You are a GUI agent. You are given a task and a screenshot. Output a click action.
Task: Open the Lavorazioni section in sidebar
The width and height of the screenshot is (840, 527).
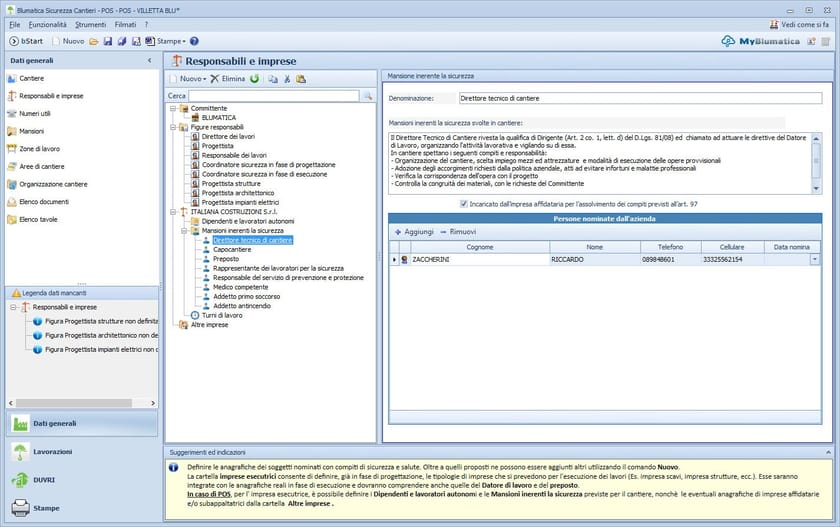(x=52, y=452)
